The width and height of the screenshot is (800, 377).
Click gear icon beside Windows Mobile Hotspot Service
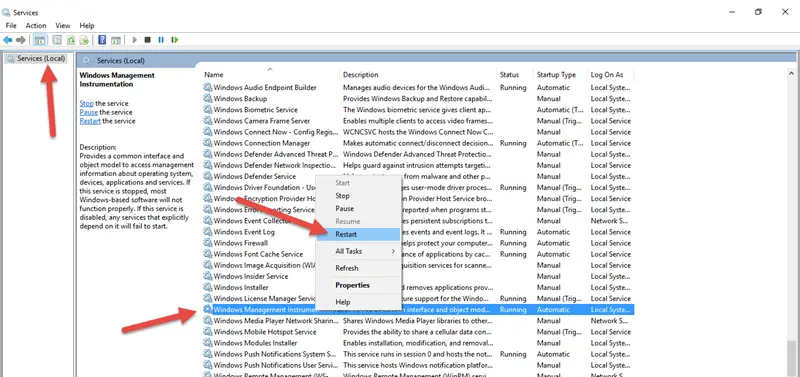click(208, 332)
